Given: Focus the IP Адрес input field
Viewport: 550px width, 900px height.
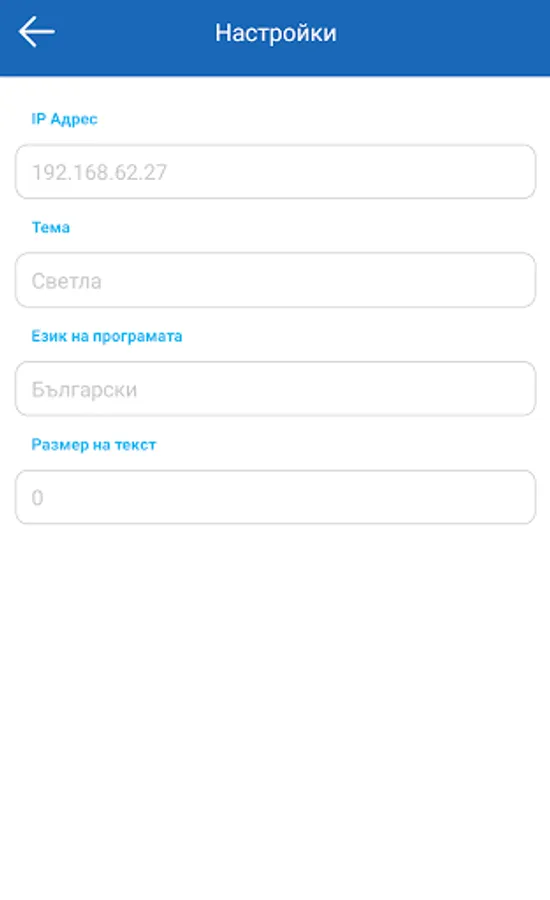Looking at the screenshot, I should click(276, 172).
